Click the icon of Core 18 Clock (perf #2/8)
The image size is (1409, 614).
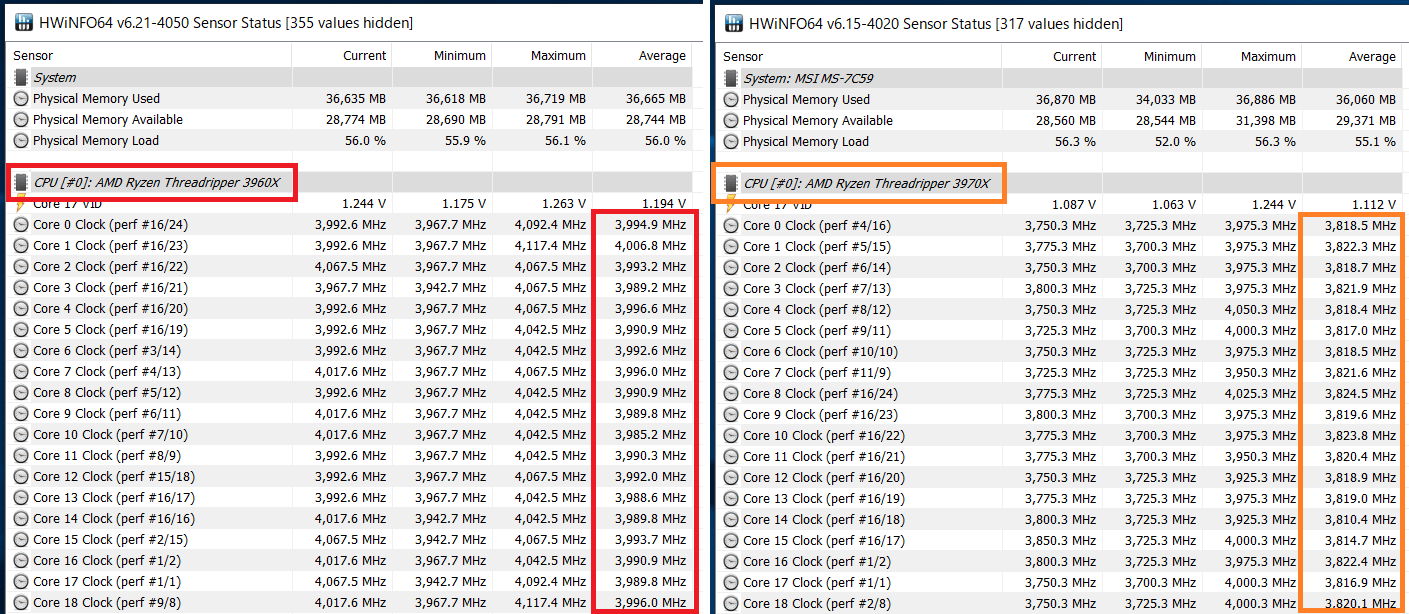point(731,603)
